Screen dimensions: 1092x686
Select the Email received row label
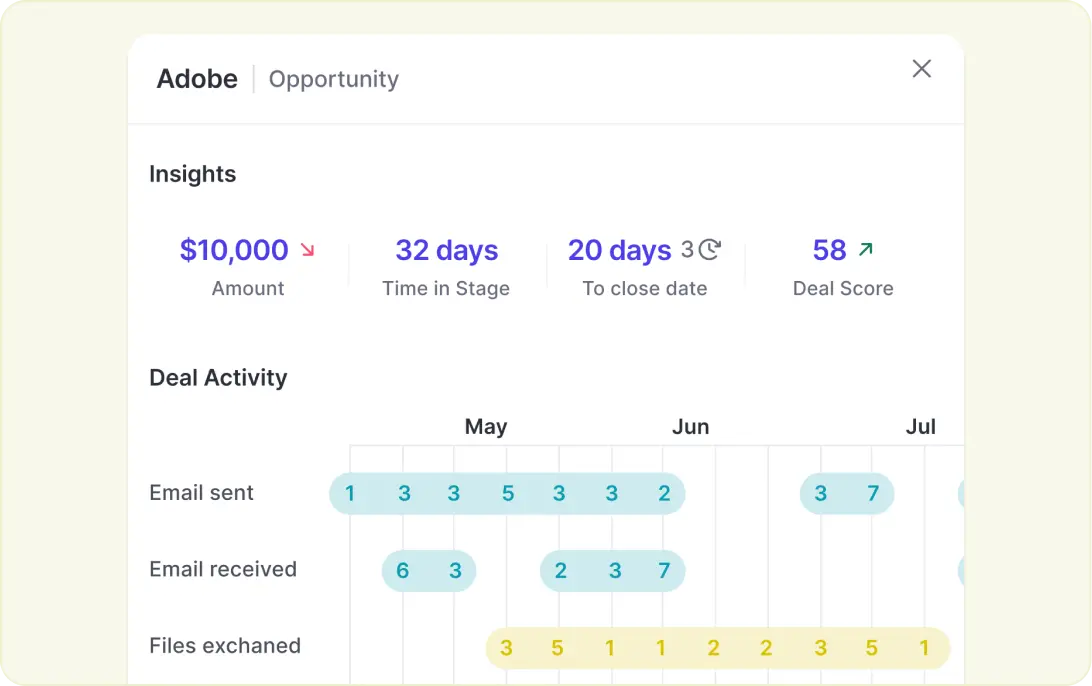(x=223, y=569)
